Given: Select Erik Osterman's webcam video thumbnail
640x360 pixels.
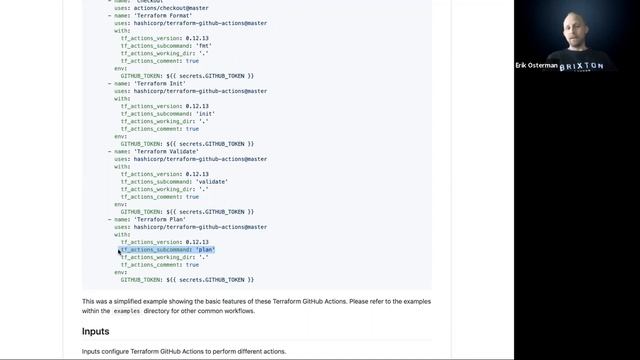Looking at the screenshot, I should point(577,37).
